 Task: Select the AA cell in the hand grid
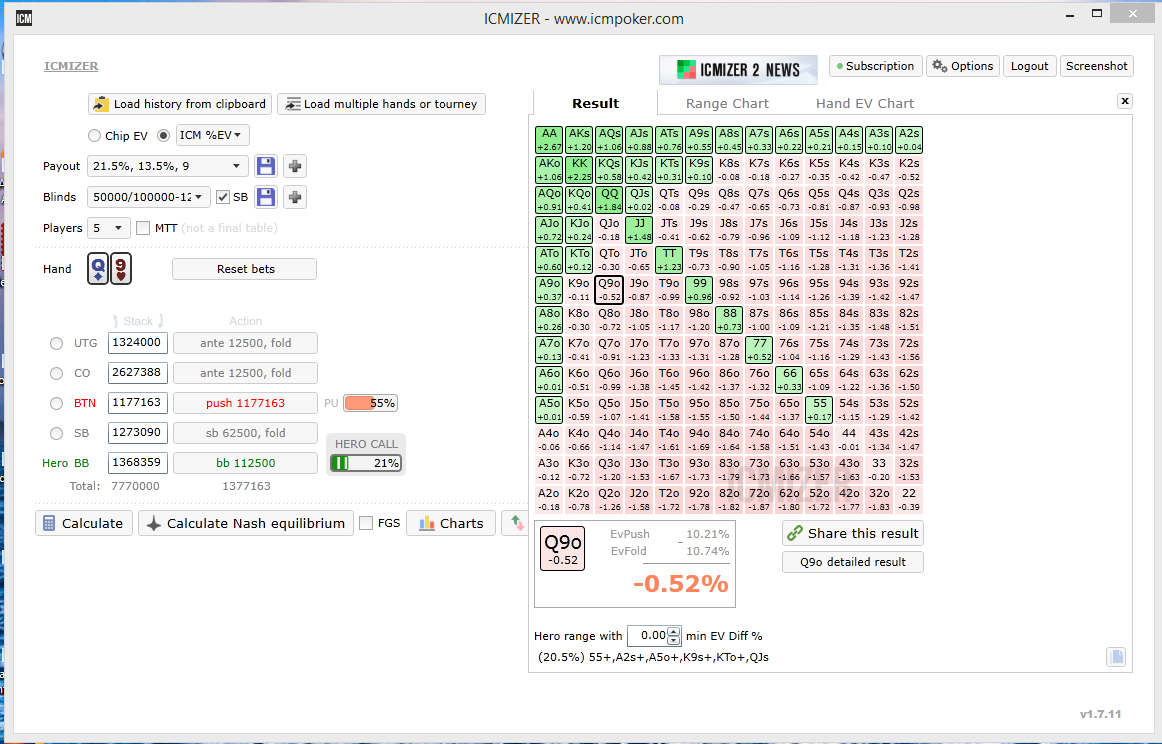[549, 140]
